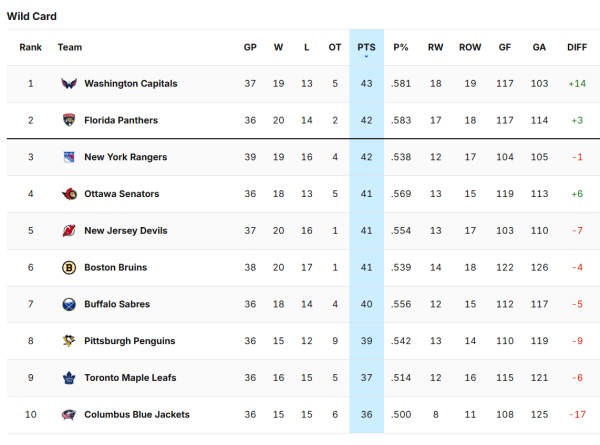The image size is (600, 445).
Task: Open the Washington Capitals team link
Action: click(x=131, y=84)
